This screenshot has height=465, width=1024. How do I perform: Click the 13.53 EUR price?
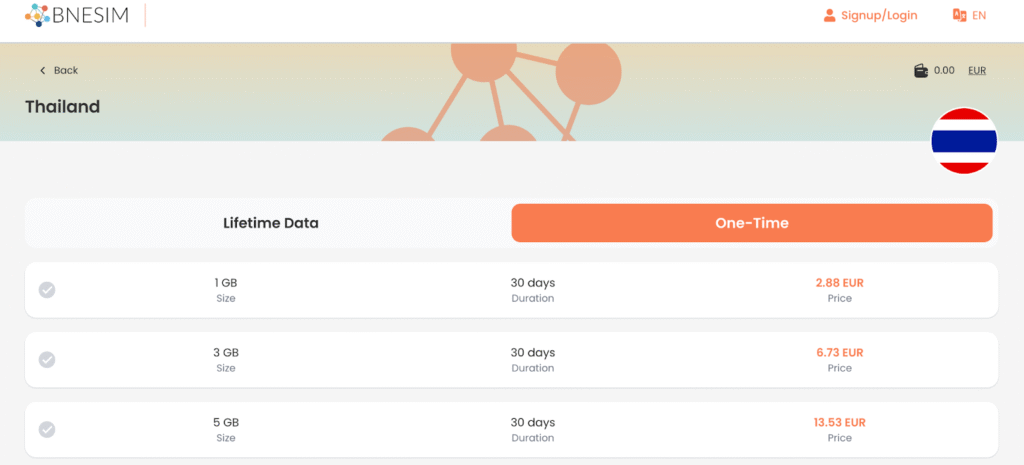tap(839, 423)
